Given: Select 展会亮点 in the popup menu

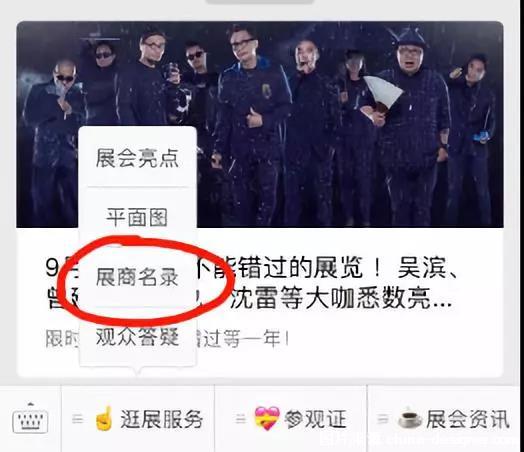Looking at the screenshot, I should tap(137, 158).
